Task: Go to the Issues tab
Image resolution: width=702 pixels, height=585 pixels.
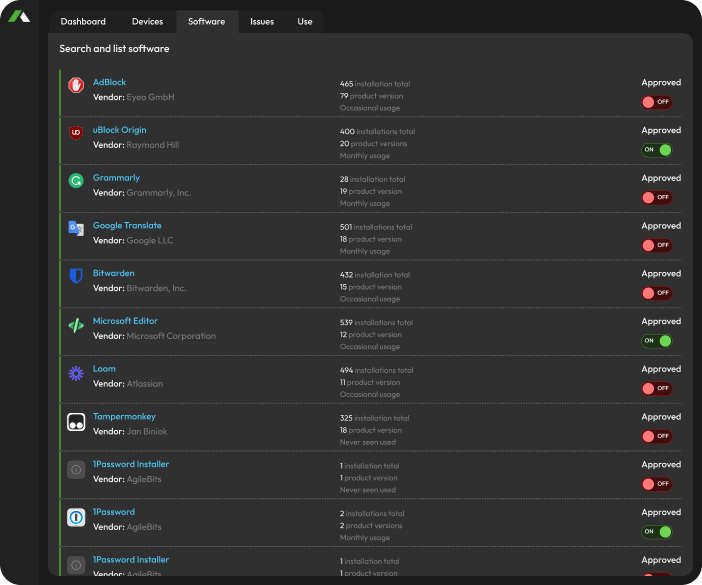Action: [262, 21]
